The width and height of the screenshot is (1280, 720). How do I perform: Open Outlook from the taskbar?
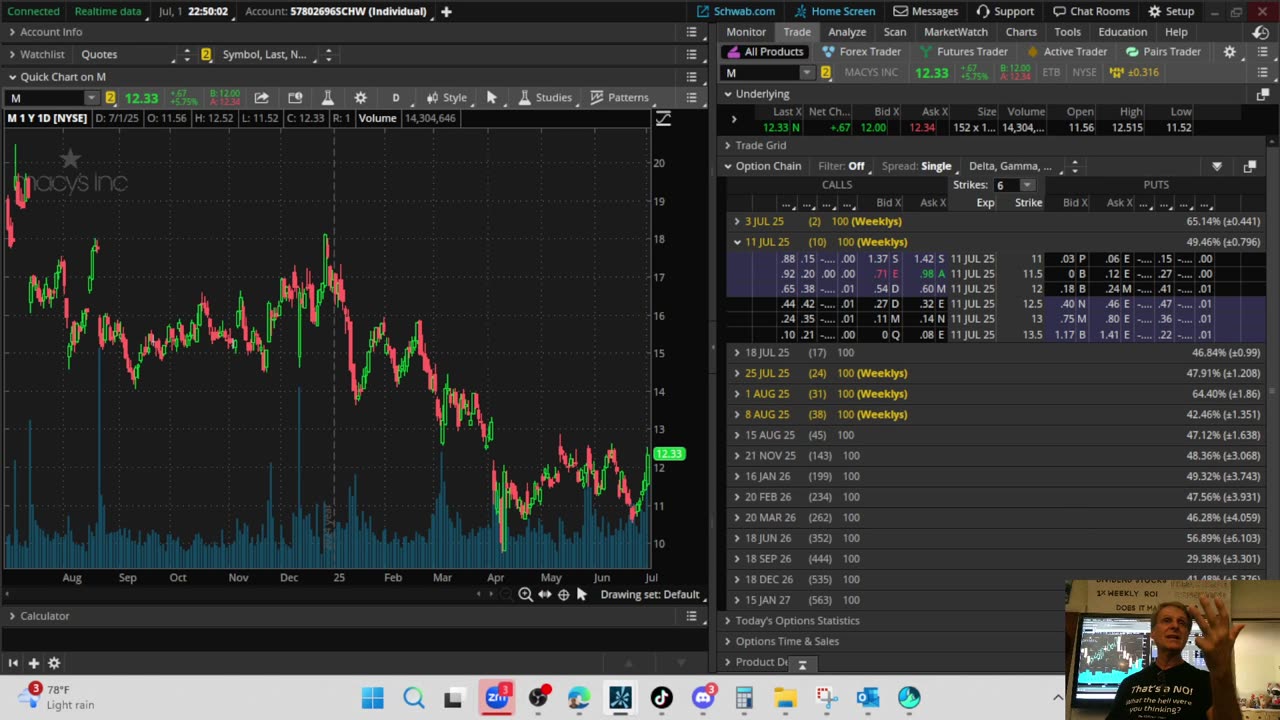point(867,697)
